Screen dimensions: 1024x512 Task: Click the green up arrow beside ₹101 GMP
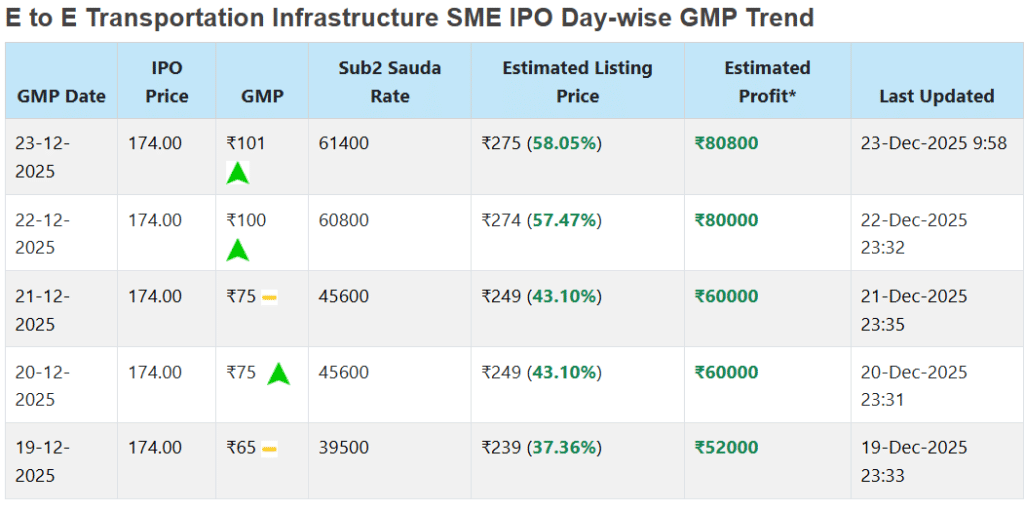tap(237, 173)
